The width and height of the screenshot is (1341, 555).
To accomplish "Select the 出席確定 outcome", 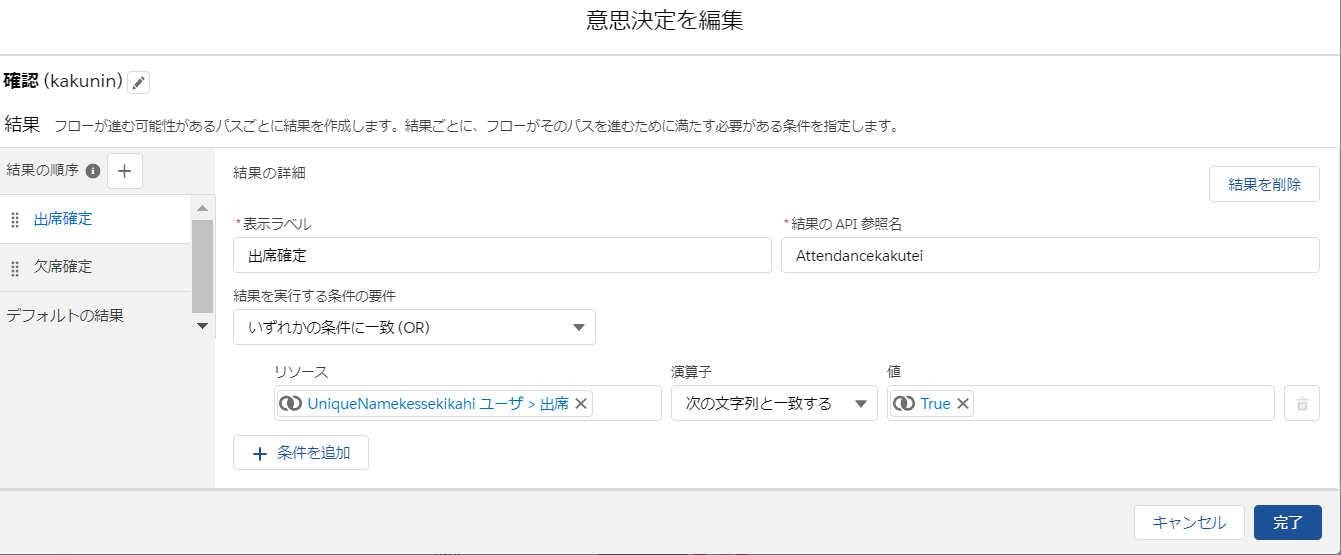I will point(95,219).
